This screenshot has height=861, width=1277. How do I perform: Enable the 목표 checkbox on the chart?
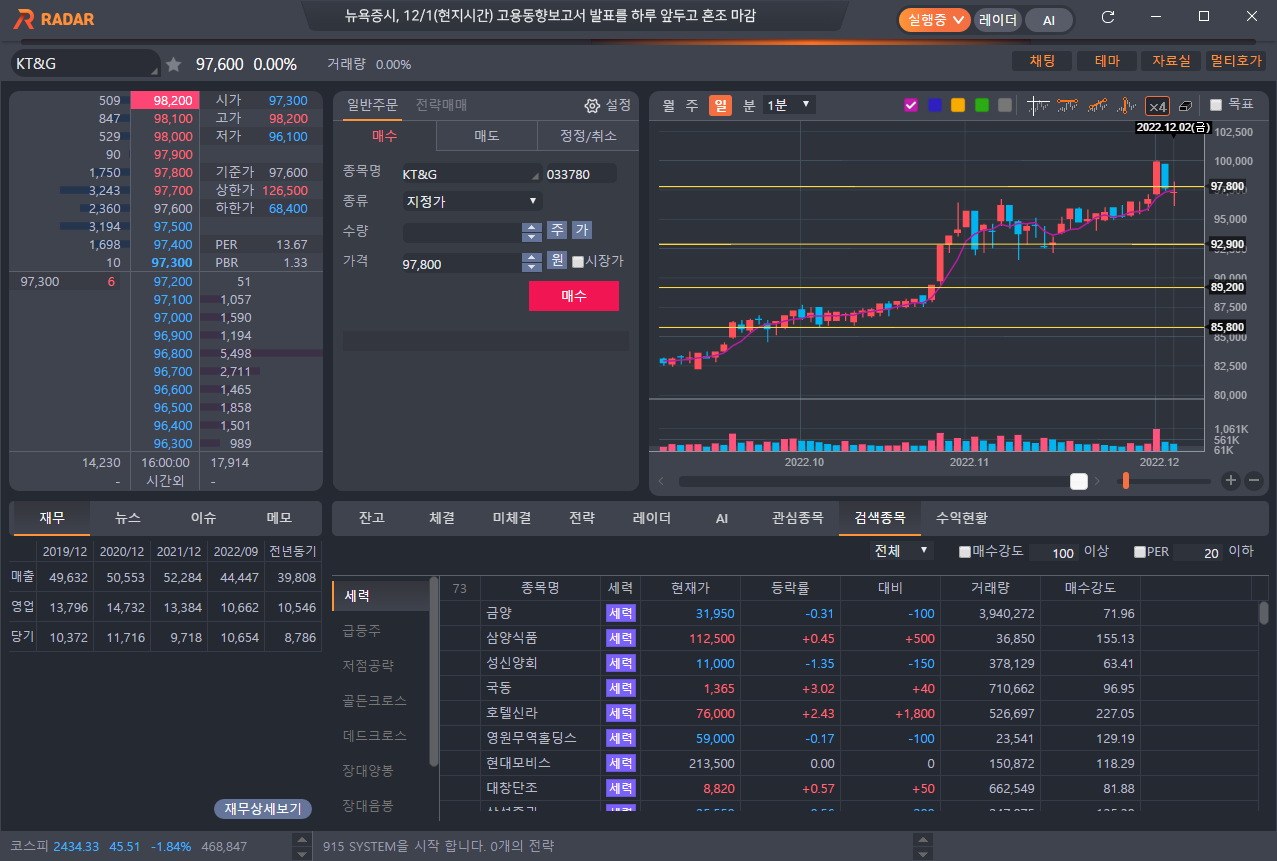point(1216,105)
